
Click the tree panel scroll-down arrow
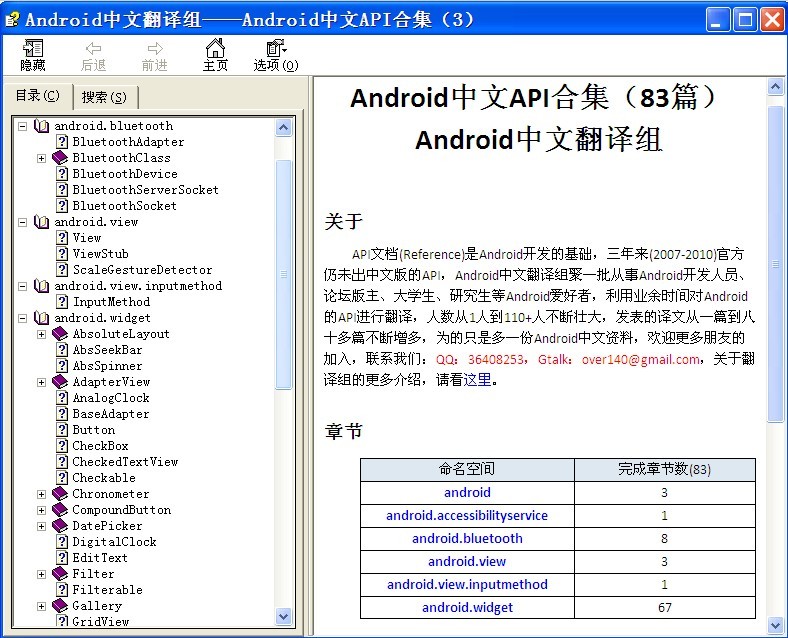tap(284, 616)
